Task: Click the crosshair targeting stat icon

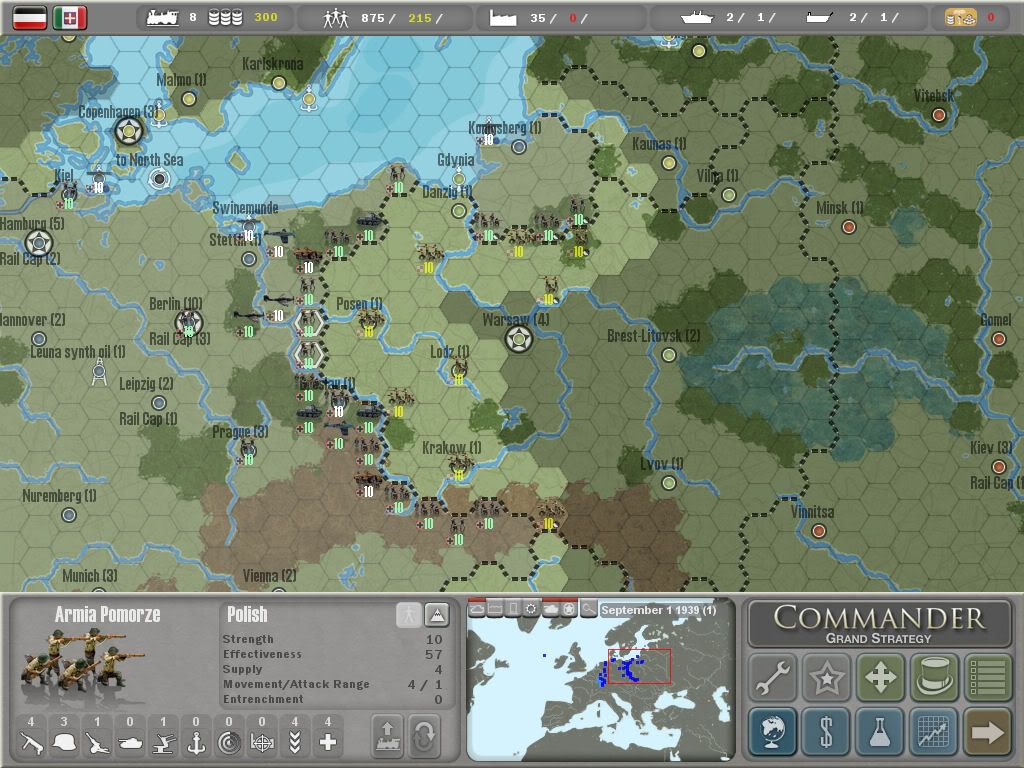Action: (x=262, y=742)
